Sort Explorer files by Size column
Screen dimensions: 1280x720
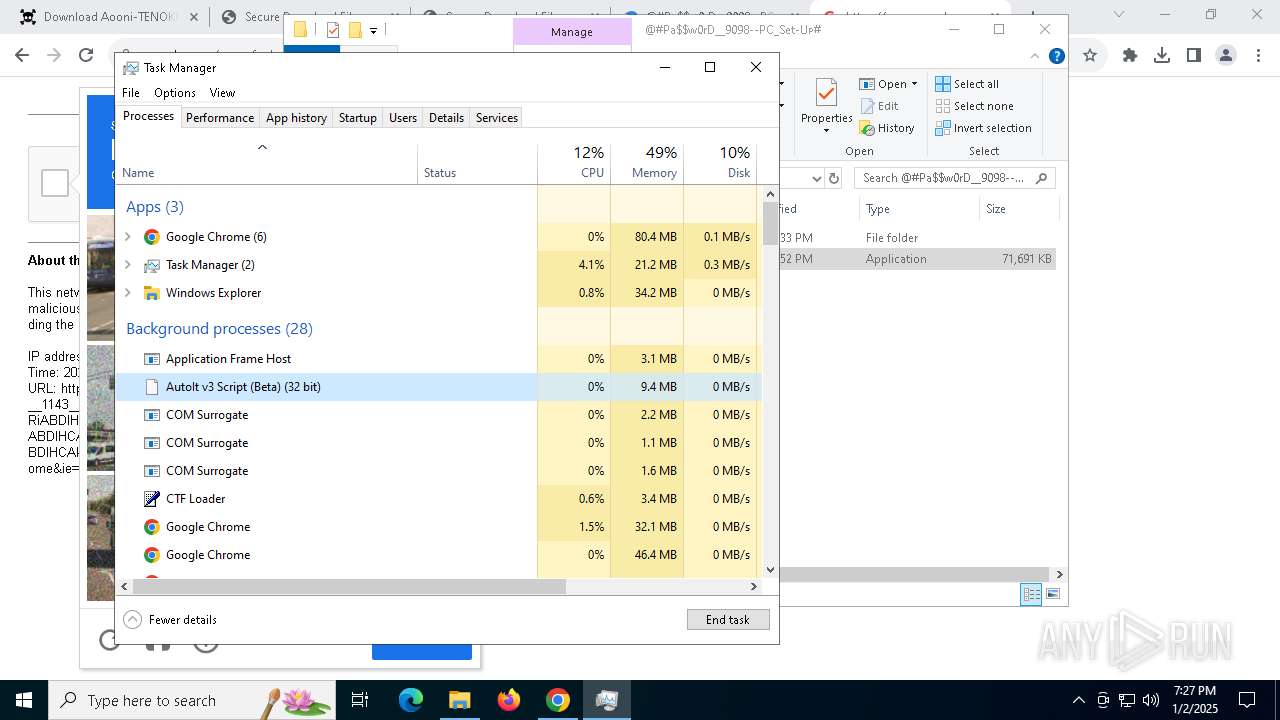point(1018,209)
